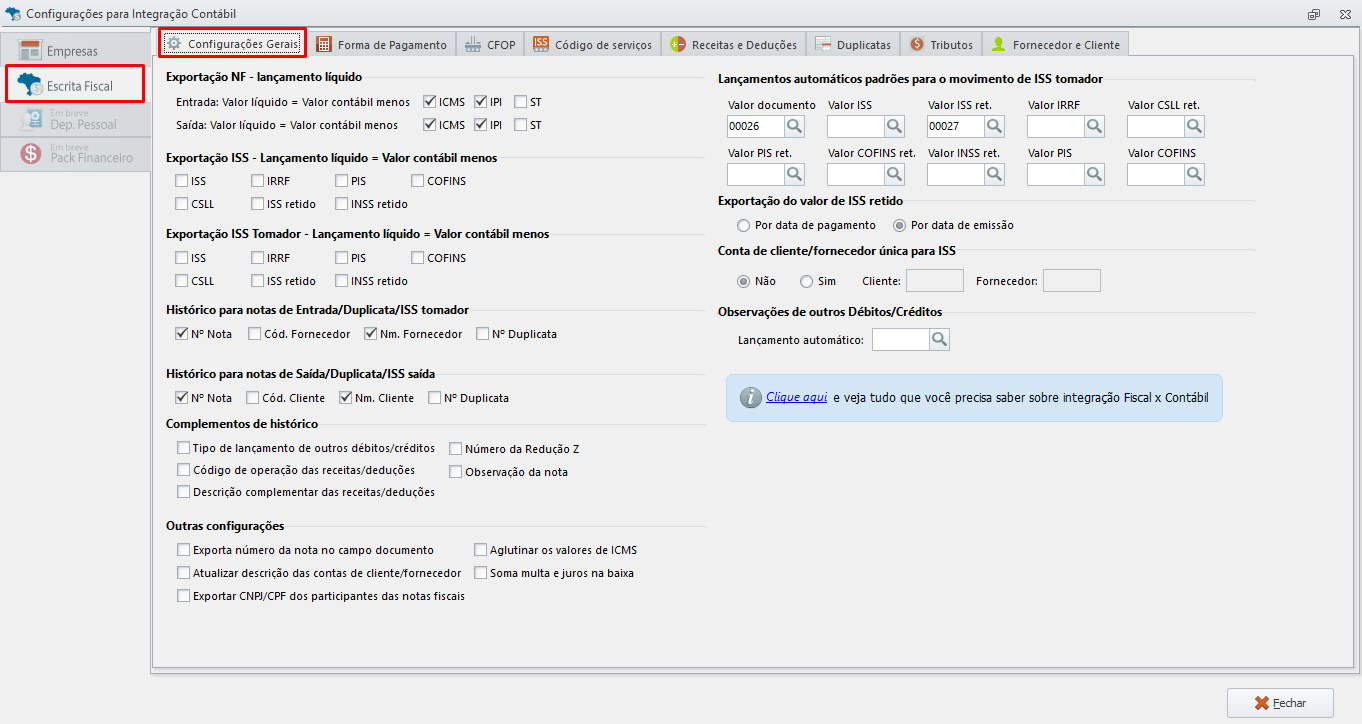Click the Valor COFINS search icon
The height and width of the screenshot is (724, 1362).
click(1194, 174)
